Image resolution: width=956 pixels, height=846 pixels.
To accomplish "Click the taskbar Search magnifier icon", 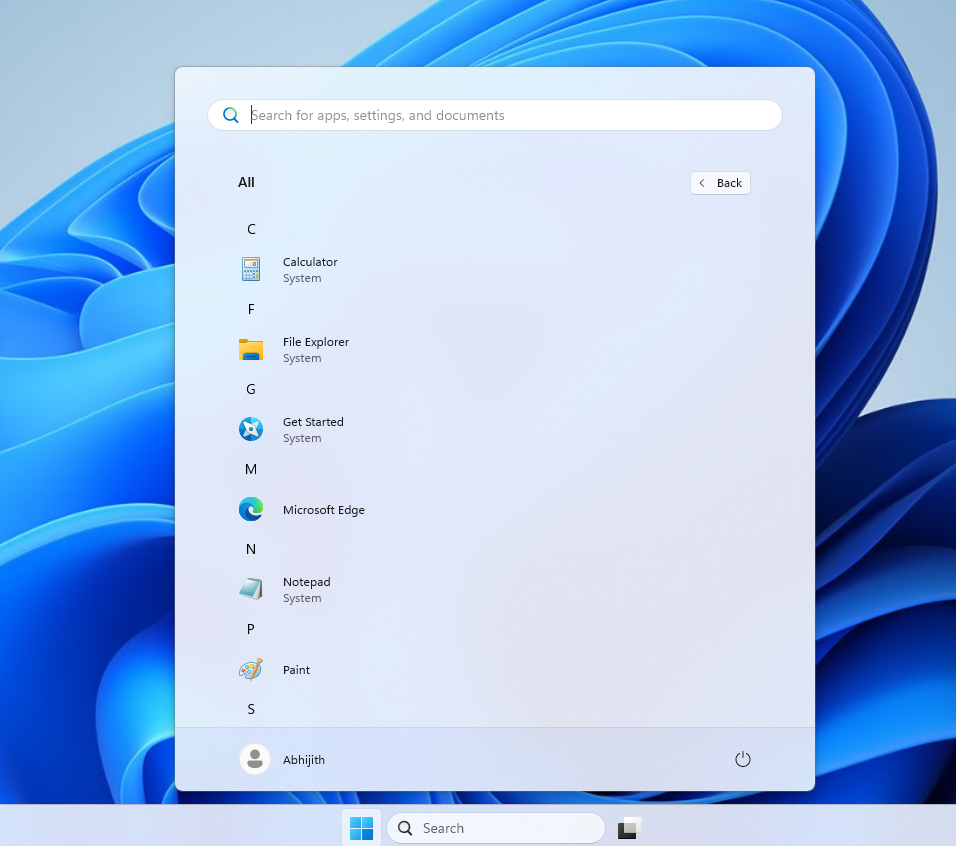I will [405, 828].
